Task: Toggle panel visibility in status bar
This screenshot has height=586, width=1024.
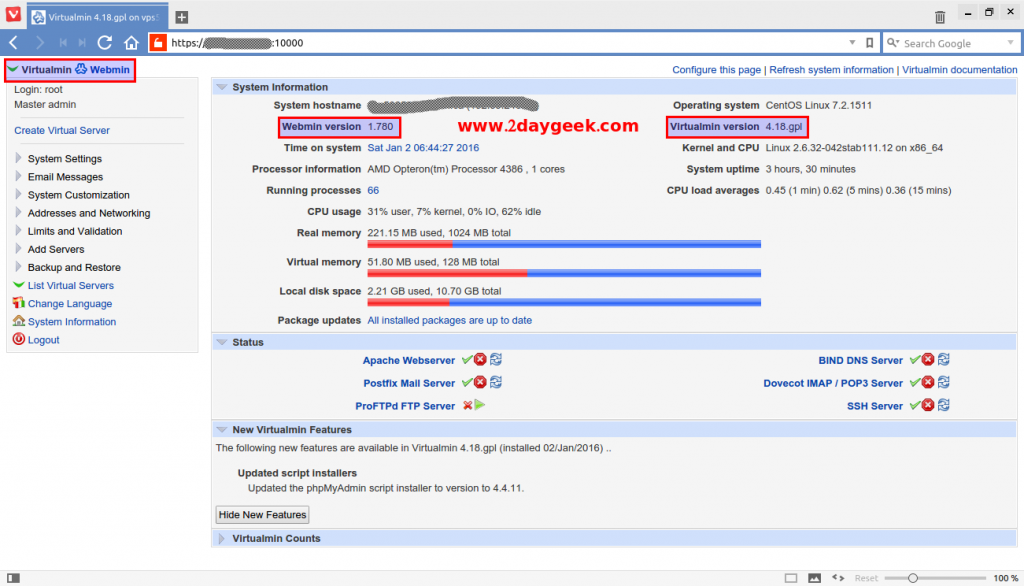Action: coord(13,578)
